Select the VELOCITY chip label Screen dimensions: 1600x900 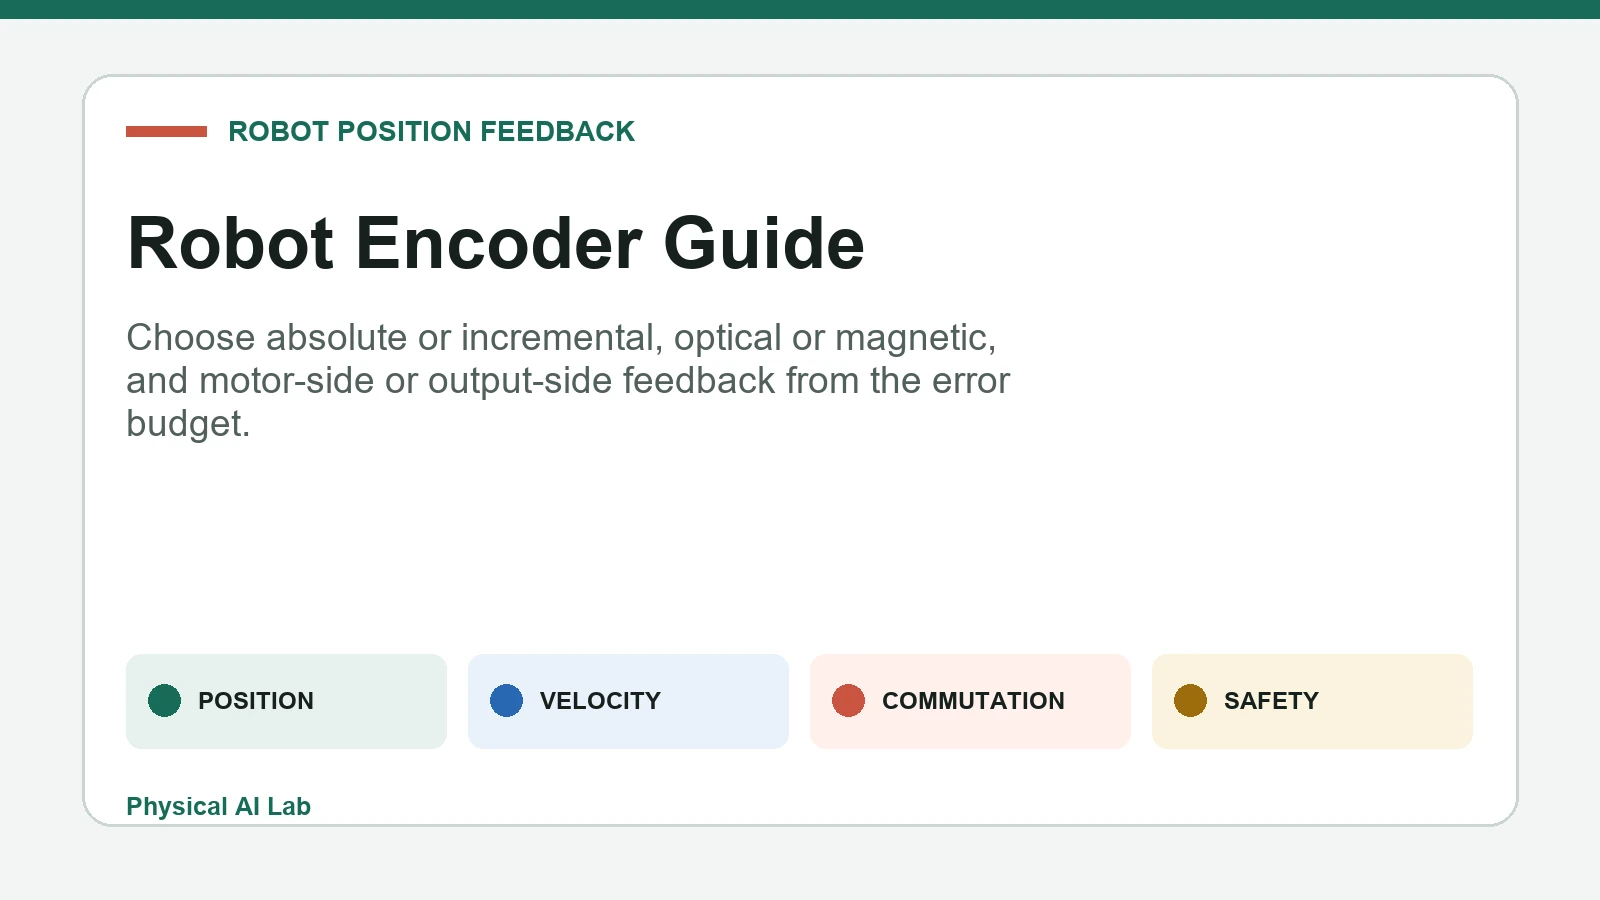[600, 701]
